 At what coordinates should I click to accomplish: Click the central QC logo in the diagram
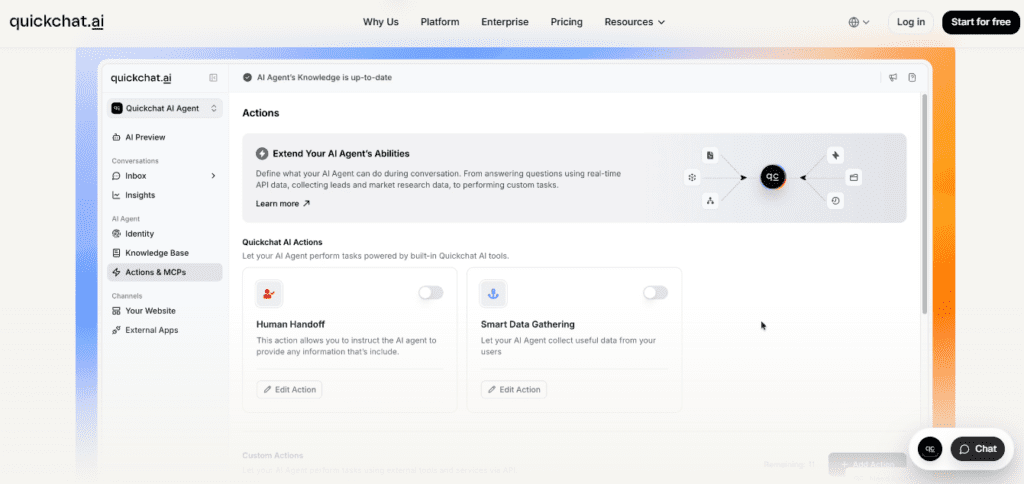[773, 177]
